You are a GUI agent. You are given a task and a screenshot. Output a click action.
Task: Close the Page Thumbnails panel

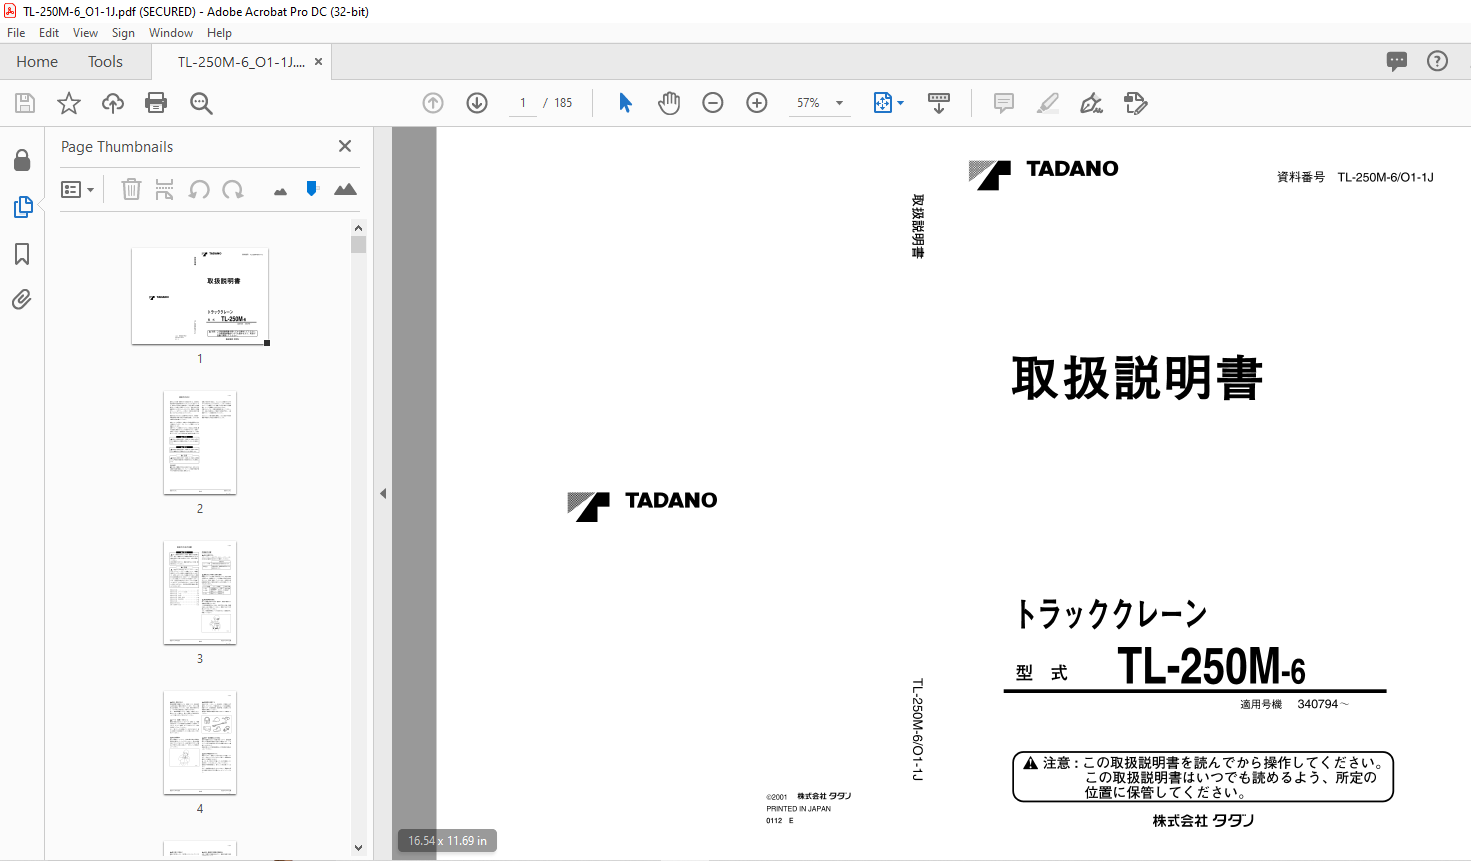(345, 146)
